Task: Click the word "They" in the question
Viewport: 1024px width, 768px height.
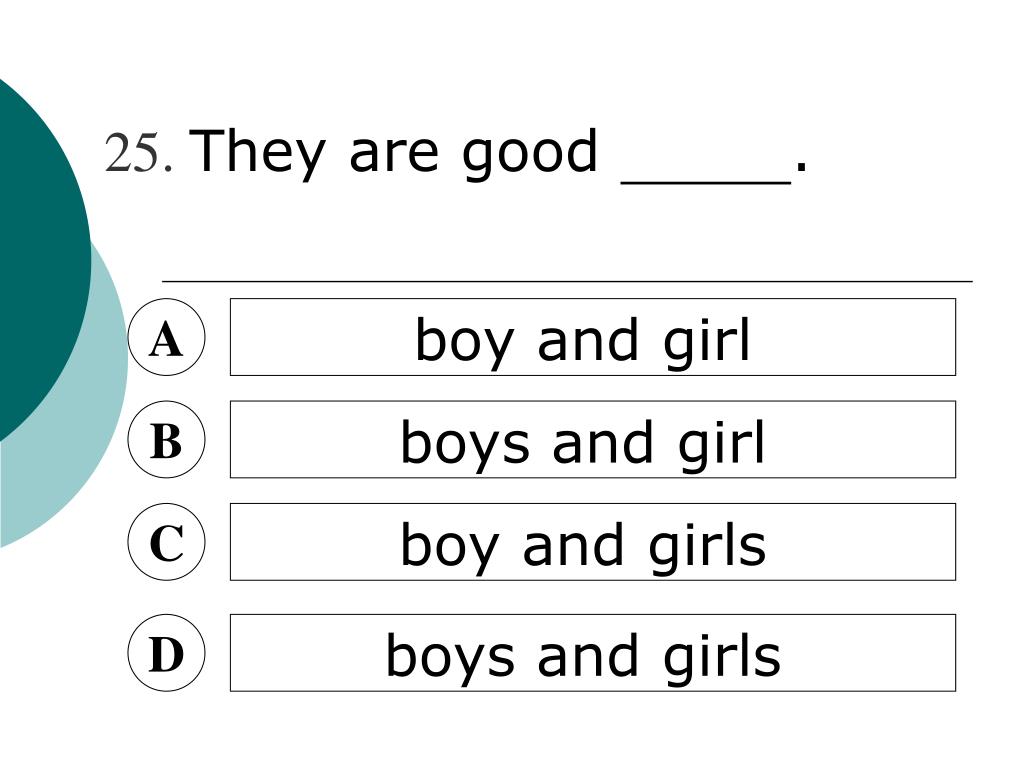Action: [x=257, y=155]
